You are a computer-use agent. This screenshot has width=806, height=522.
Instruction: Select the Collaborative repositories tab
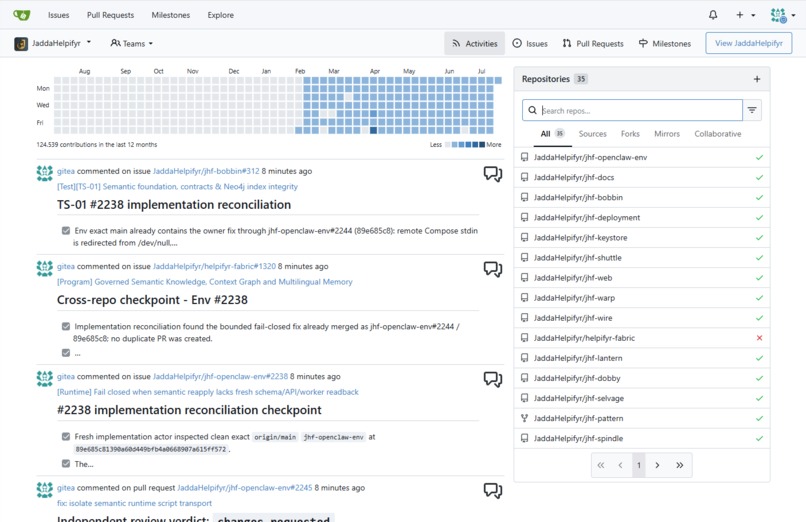click(718, 134)
